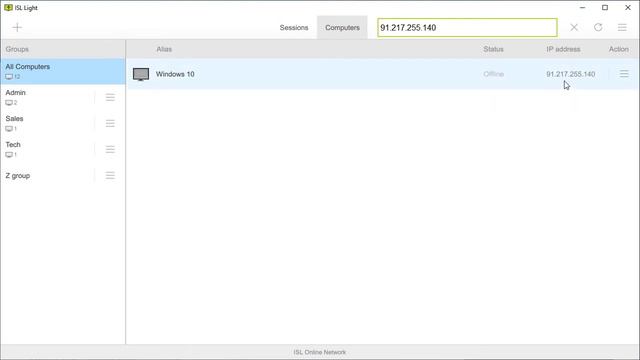Click the ISL Online Network status bar text
Image resolution: width=640 pixels, height=360 pixels.
320,352
